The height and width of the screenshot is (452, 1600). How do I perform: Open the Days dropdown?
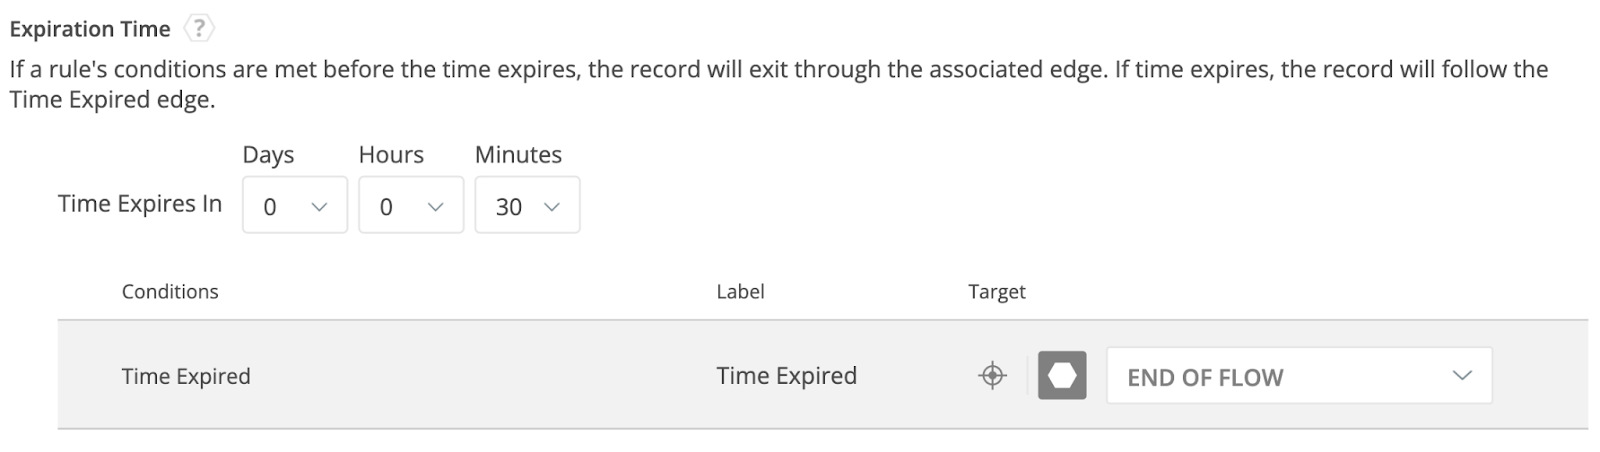coord(294,206)
